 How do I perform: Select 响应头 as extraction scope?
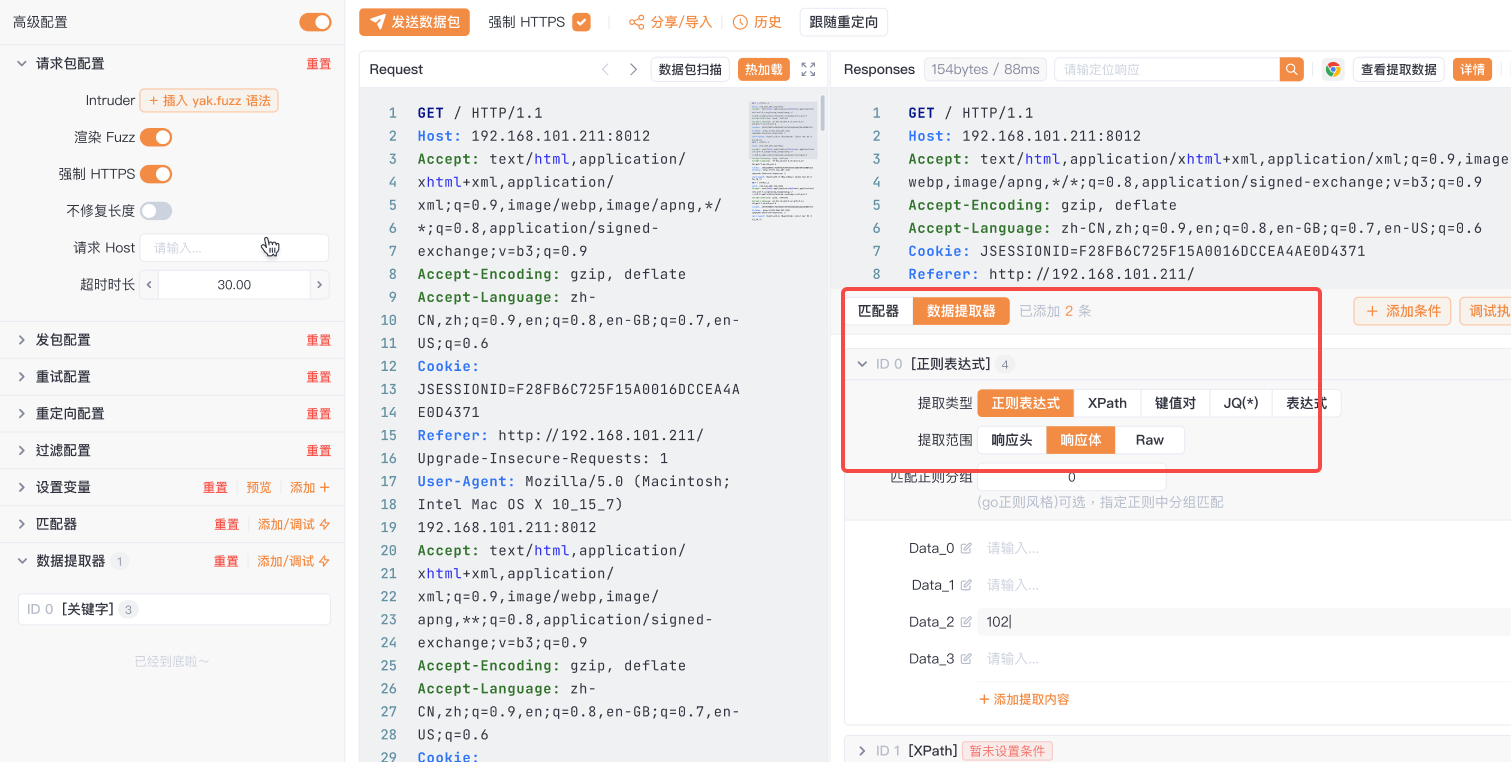[x=1012, y=440]
